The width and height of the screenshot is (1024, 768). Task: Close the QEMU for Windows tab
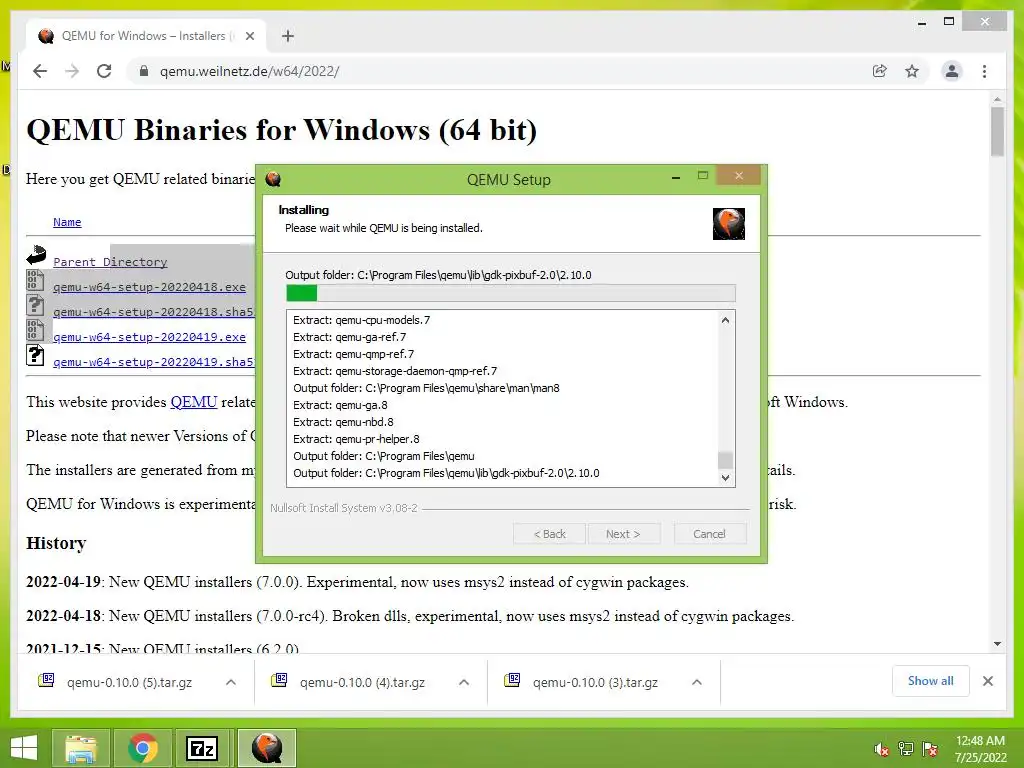(x=250, y=36)
